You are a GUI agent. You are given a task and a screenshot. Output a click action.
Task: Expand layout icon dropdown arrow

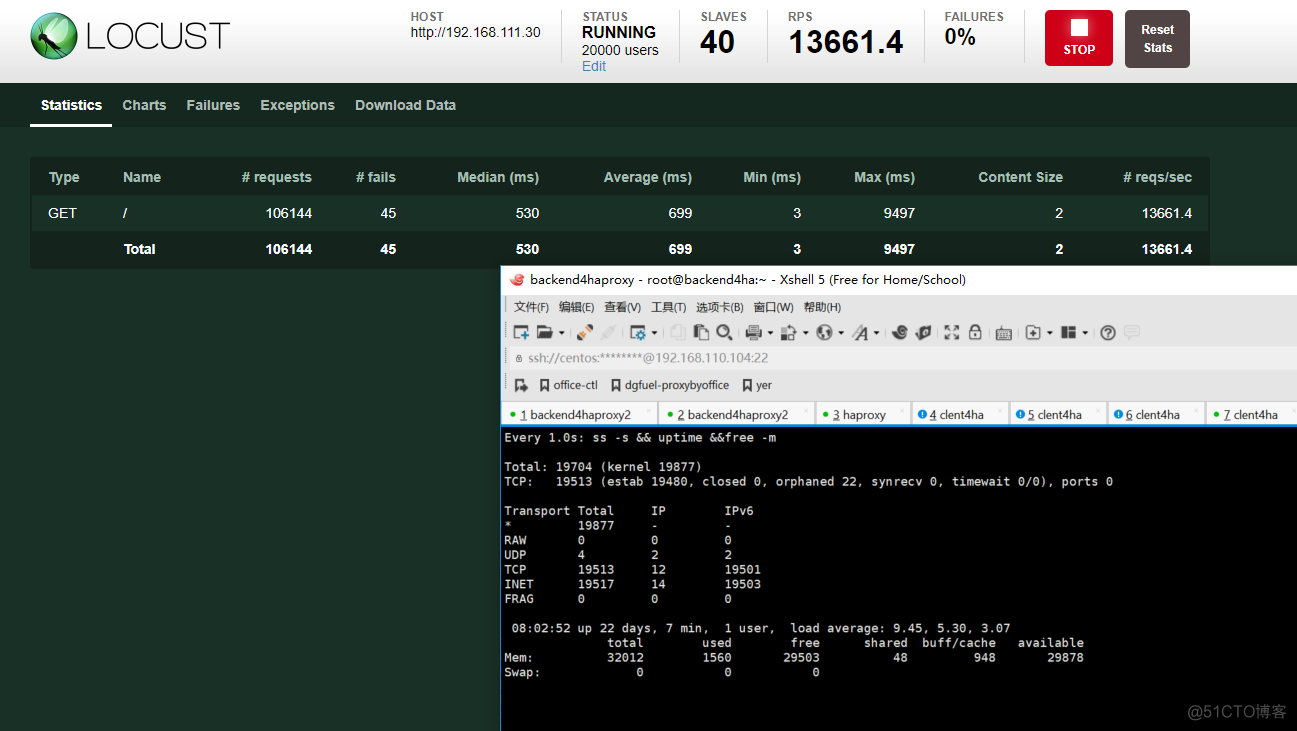click(x=1085, y=333)
